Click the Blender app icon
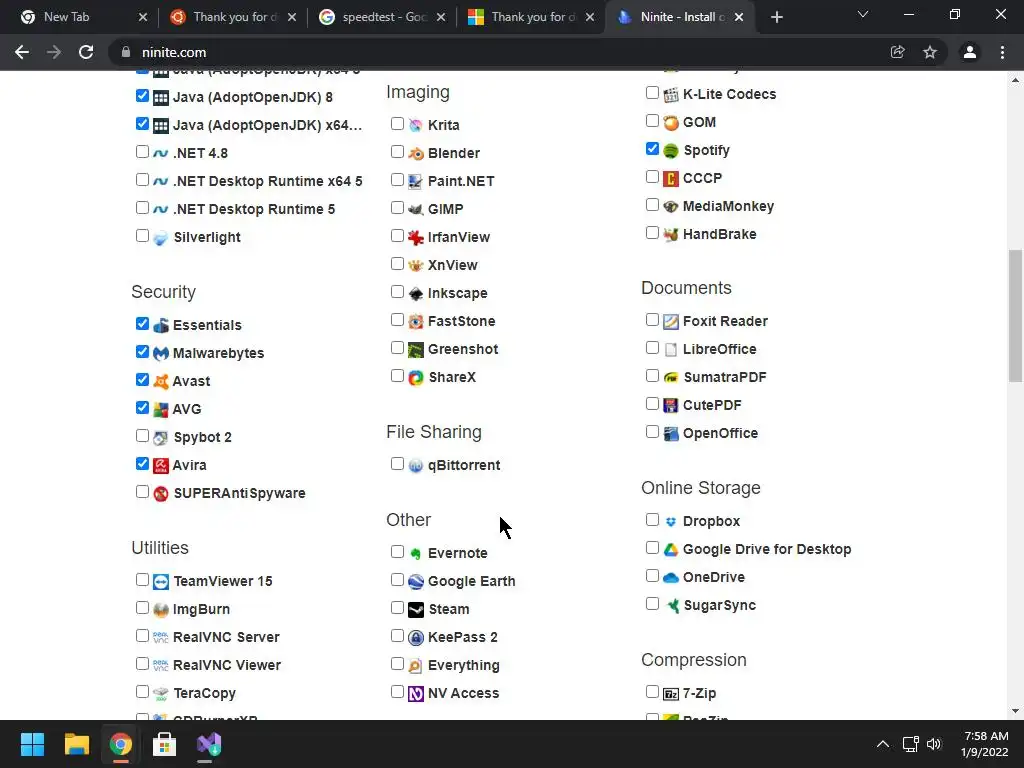Screen dimensions: 1024x768 pos(416,153)
